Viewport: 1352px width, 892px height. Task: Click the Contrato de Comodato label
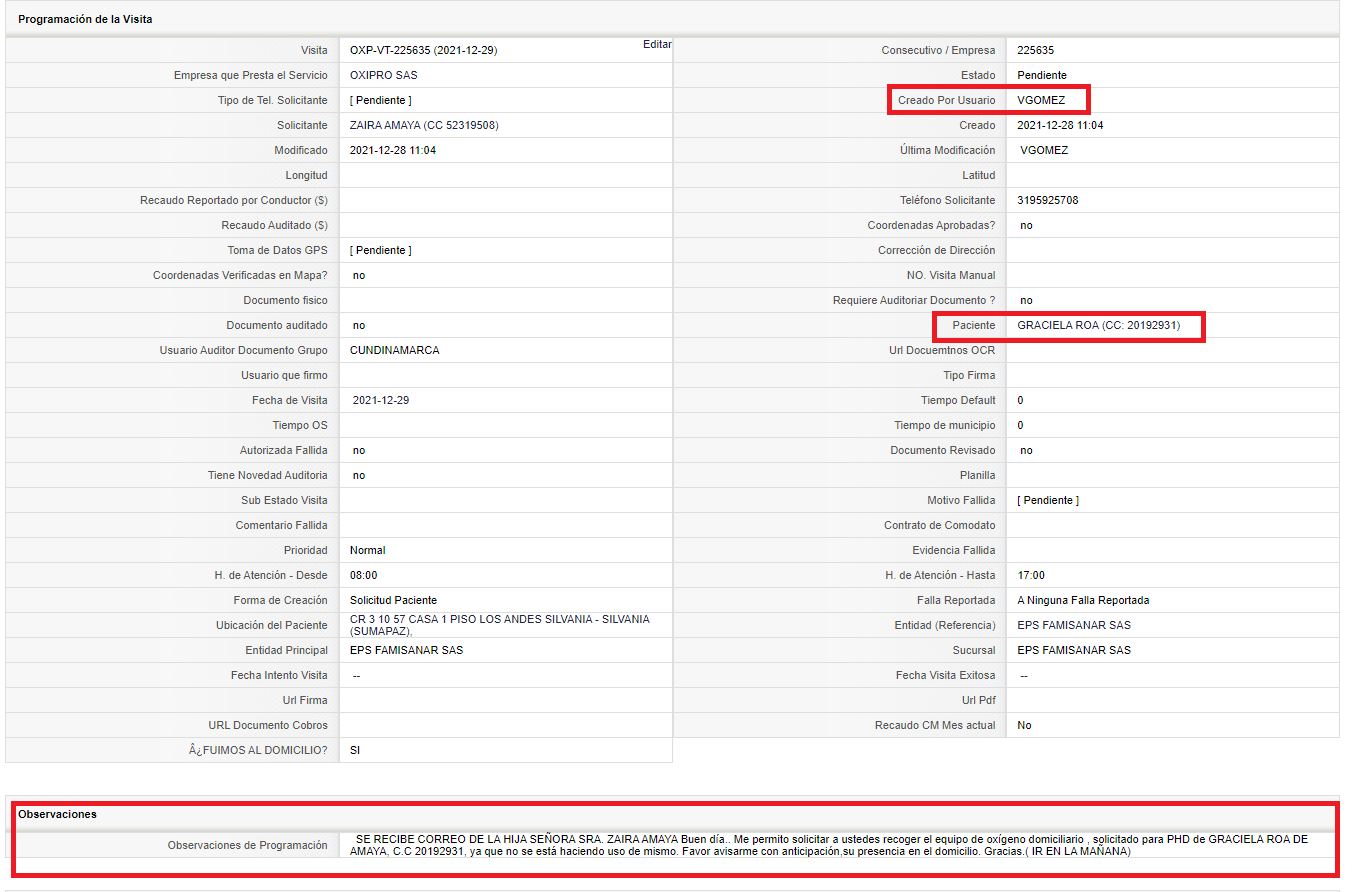tap(940, 525)
